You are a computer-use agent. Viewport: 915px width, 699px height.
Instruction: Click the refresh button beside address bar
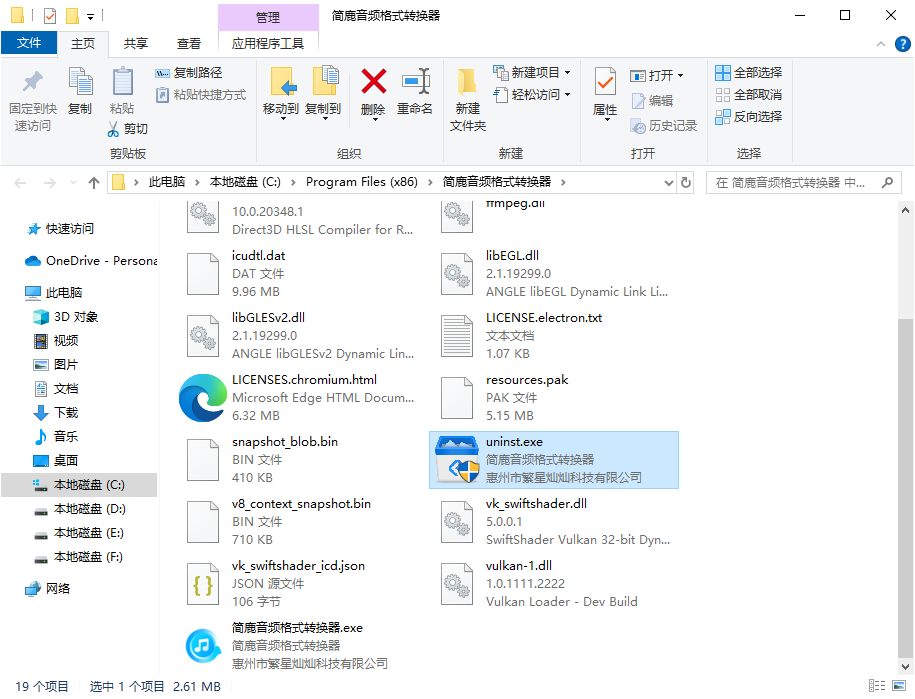click(x=686, y=183)
